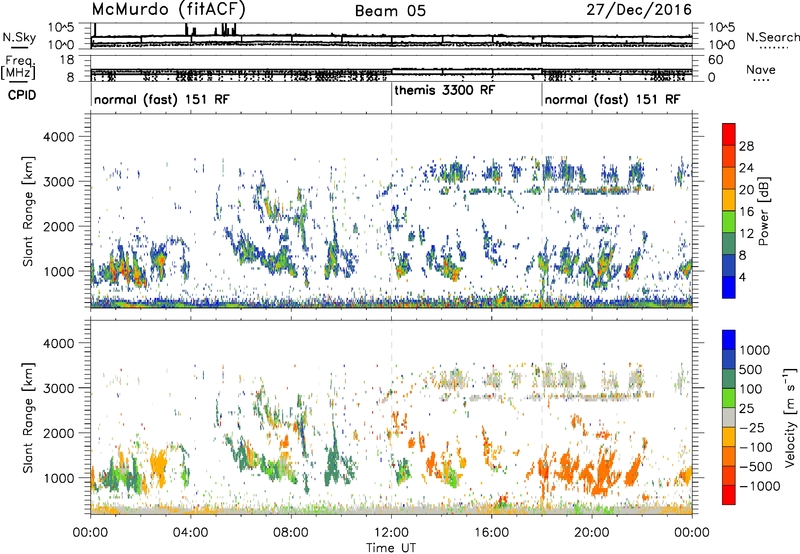Click the date '27/Dec/2016'
Screen dimensions: 800x554
click(x=639, y=10)
